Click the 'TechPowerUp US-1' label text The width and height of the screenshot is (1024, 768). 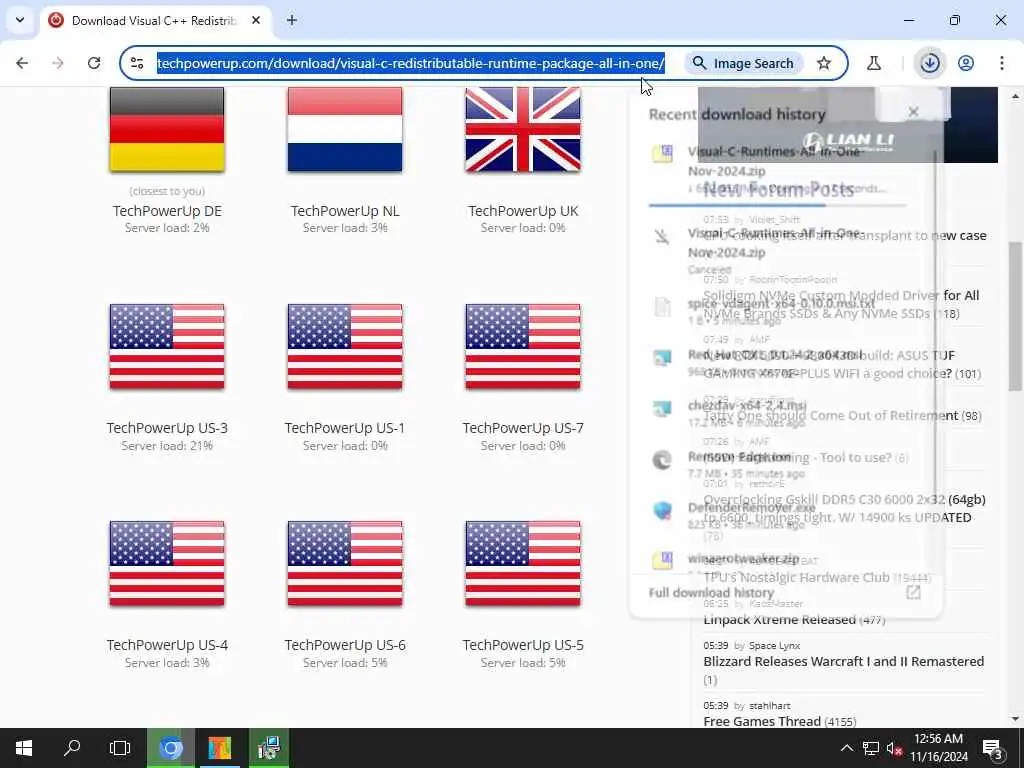coord(345,428)
